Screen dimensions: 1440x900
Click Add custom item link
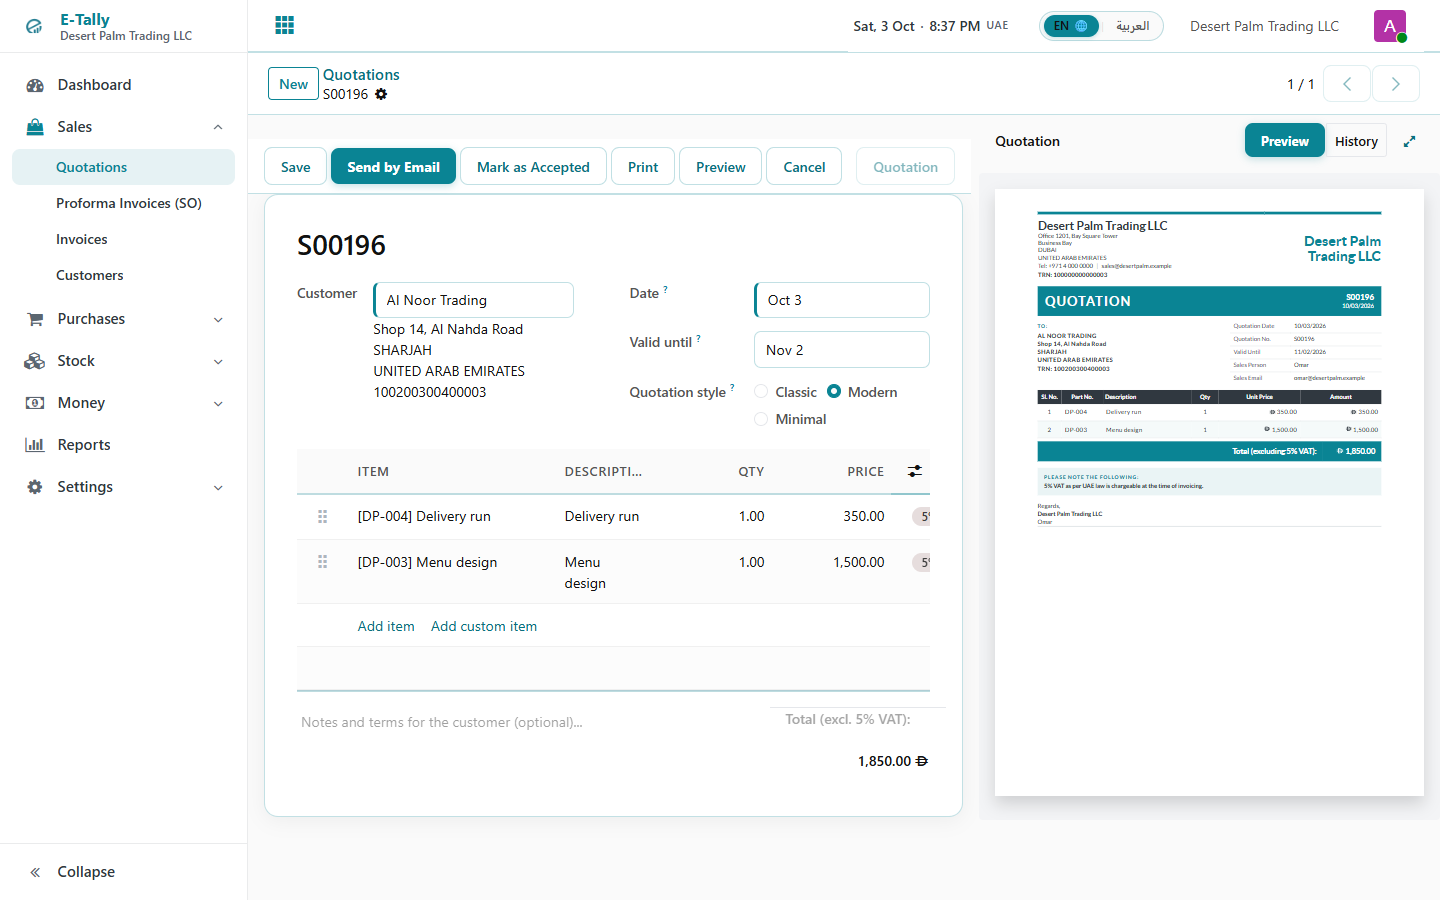(x=484, y=626)
